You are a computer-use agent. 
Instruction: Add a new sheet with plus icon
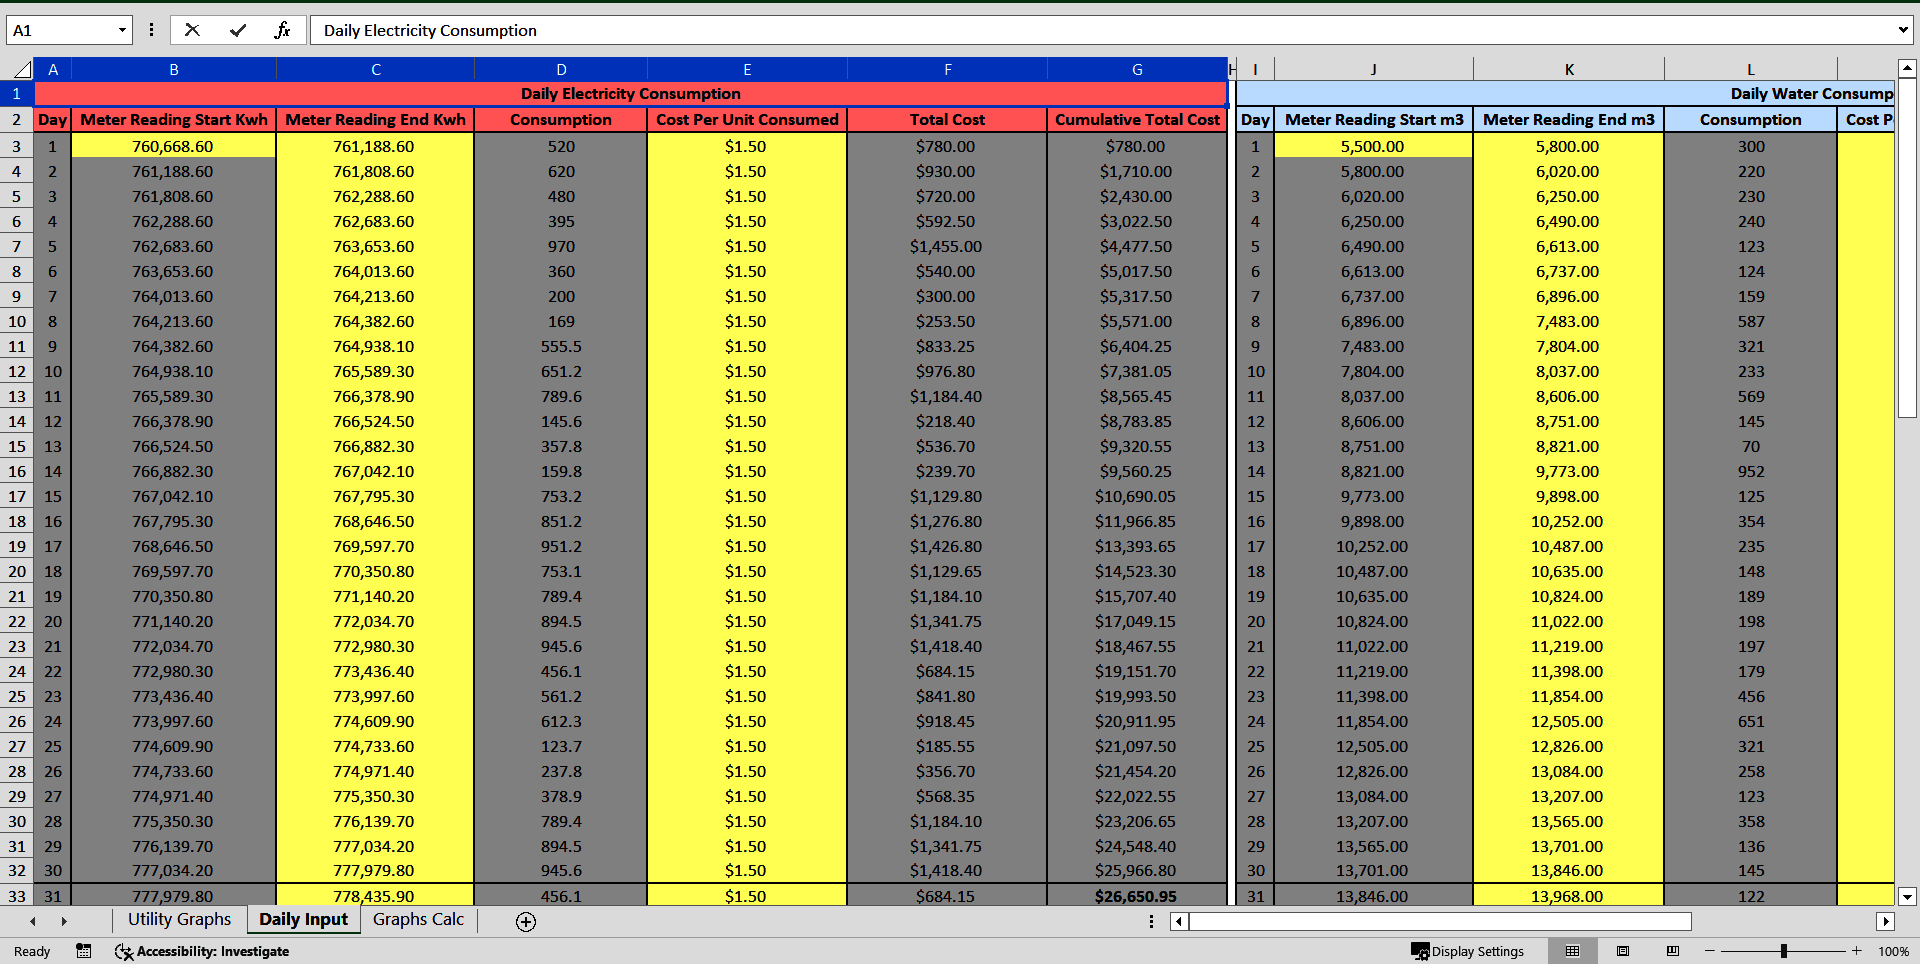[526, 921]
